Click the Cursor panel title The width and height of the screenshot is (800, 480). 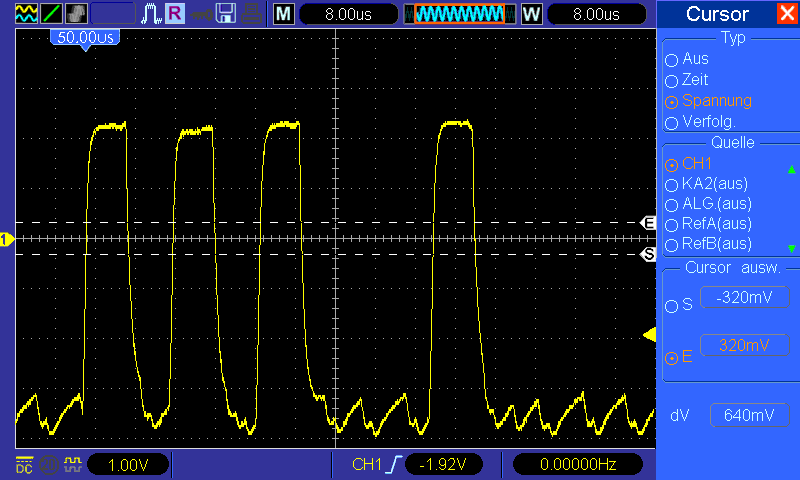[x=717, y=14]
